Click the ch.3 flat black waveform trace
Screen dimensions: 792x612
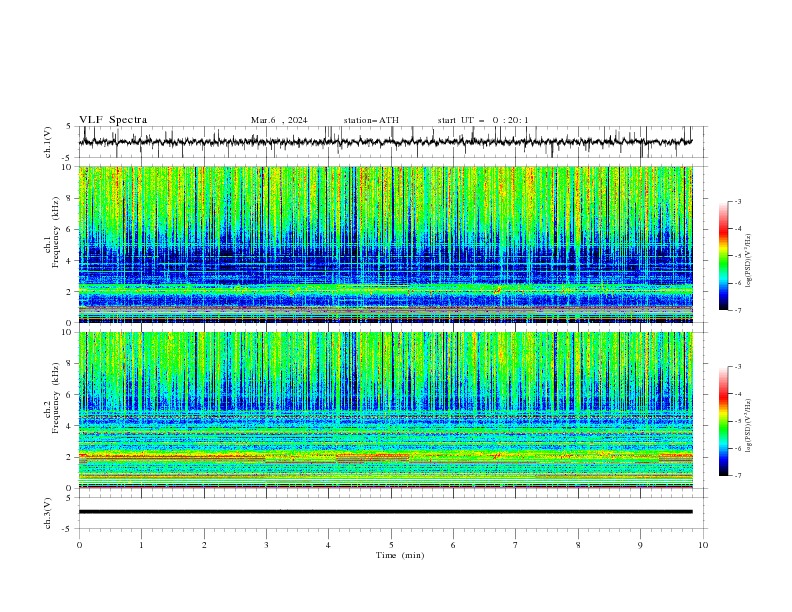385,512
